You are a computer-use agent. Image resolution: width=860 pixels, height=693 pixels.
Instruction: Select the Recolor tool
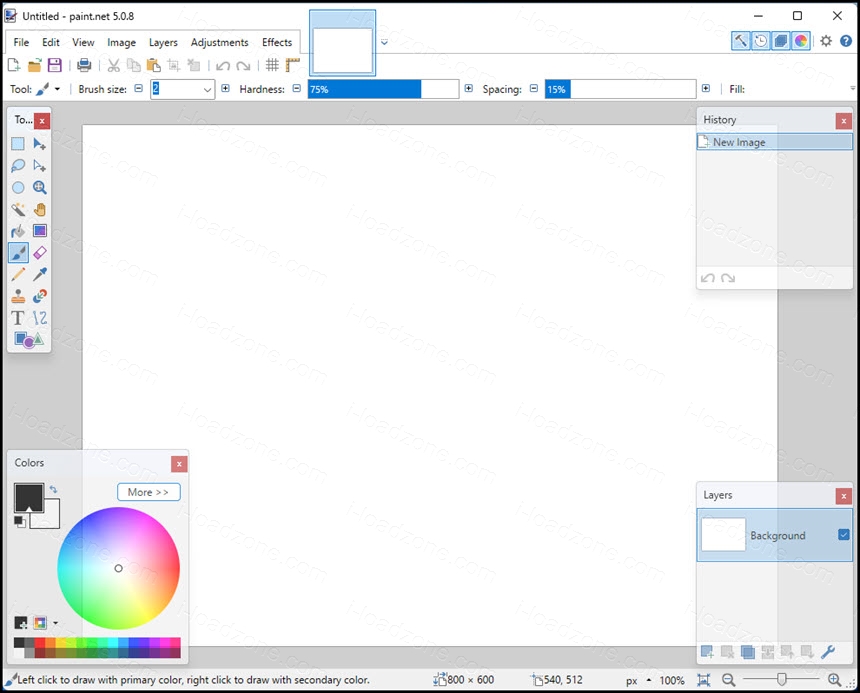(x=39, y=296)
